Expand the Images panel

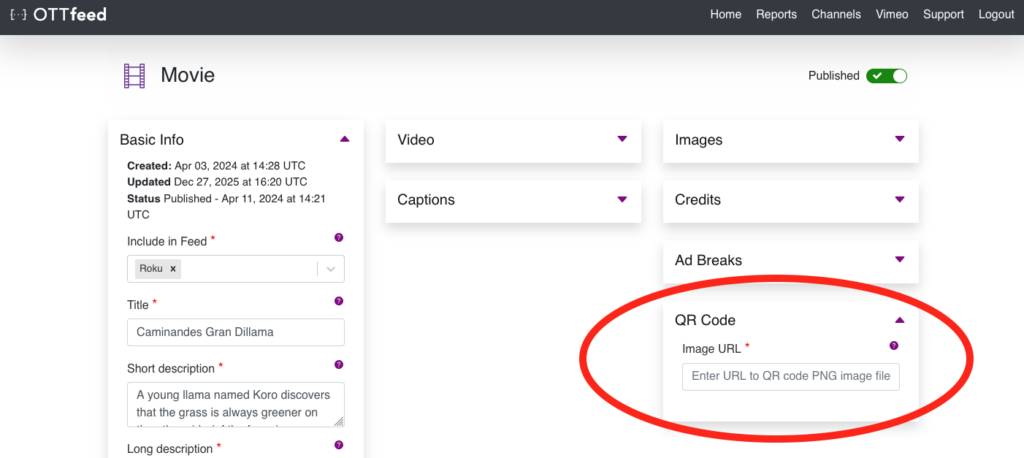tap(899, 139)
